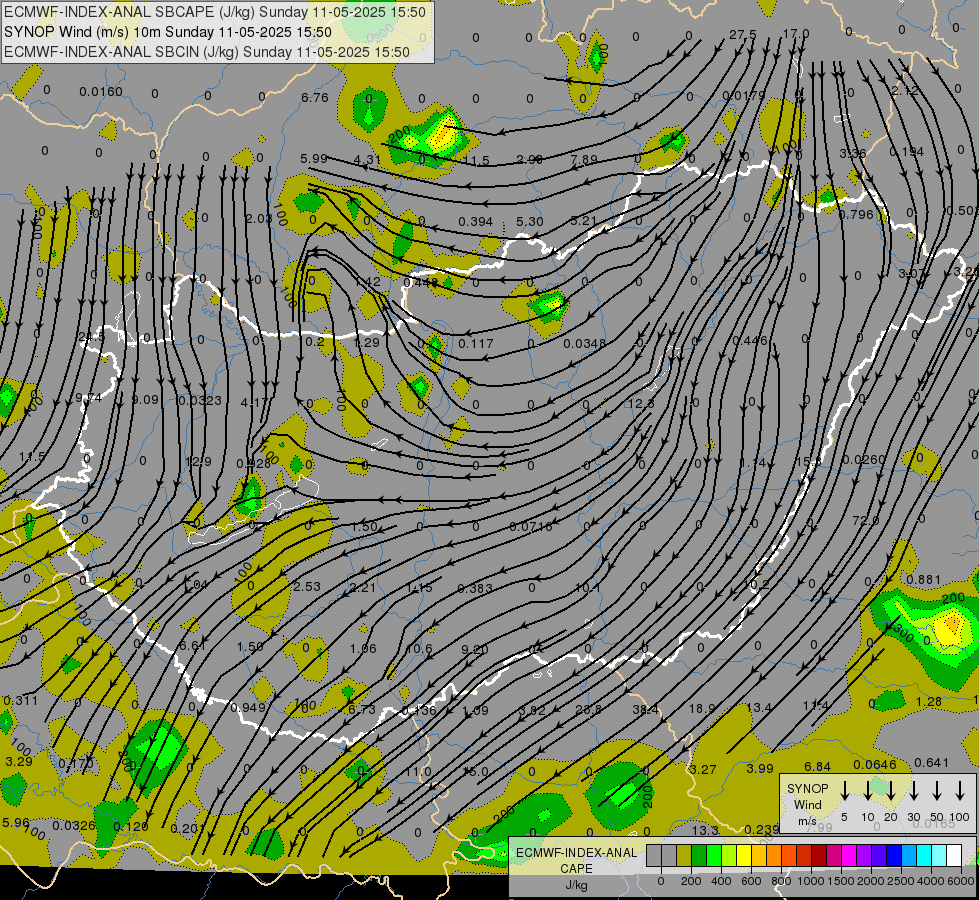Click the 5.96 map value
Screen dimensions: 979x900
pos(16,823)
